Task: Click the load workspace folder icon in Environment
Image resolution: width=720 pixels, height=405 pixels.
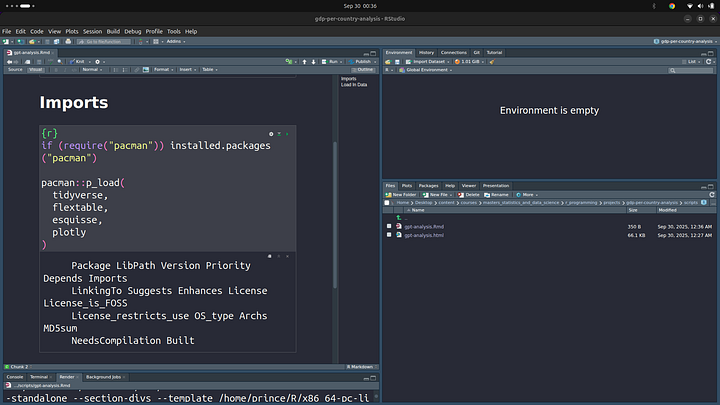Action: pos(388,62)
